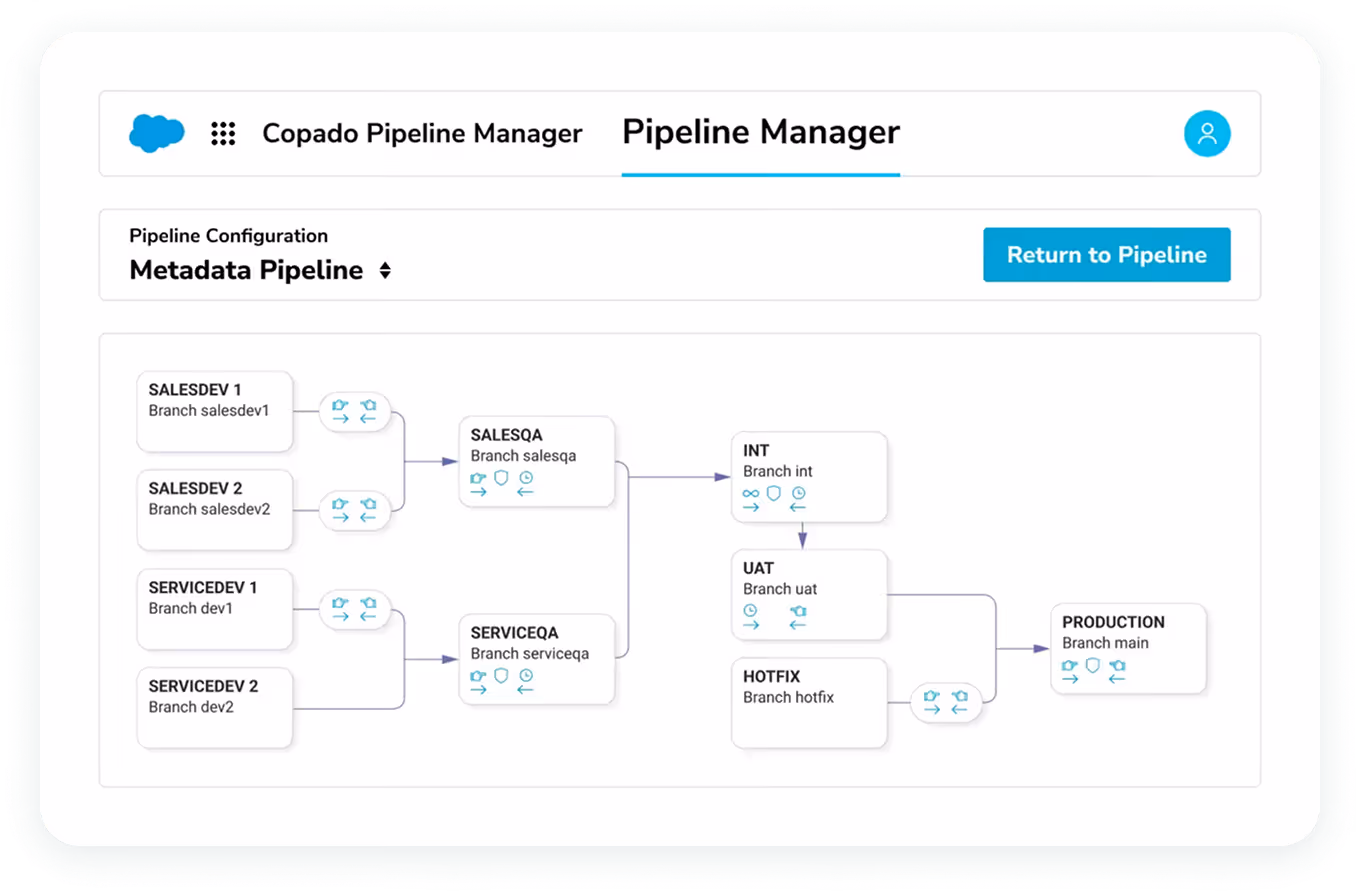Click the clock icon in INT
The image size is (1360, 894).
tap(798, 493)
